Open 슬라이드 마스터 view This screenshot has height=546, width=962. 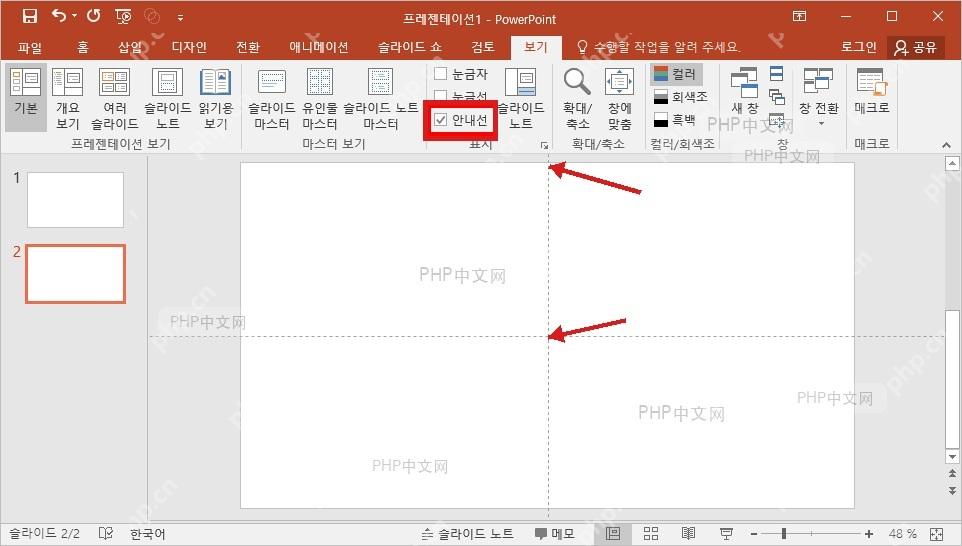(x=272, y=97)
